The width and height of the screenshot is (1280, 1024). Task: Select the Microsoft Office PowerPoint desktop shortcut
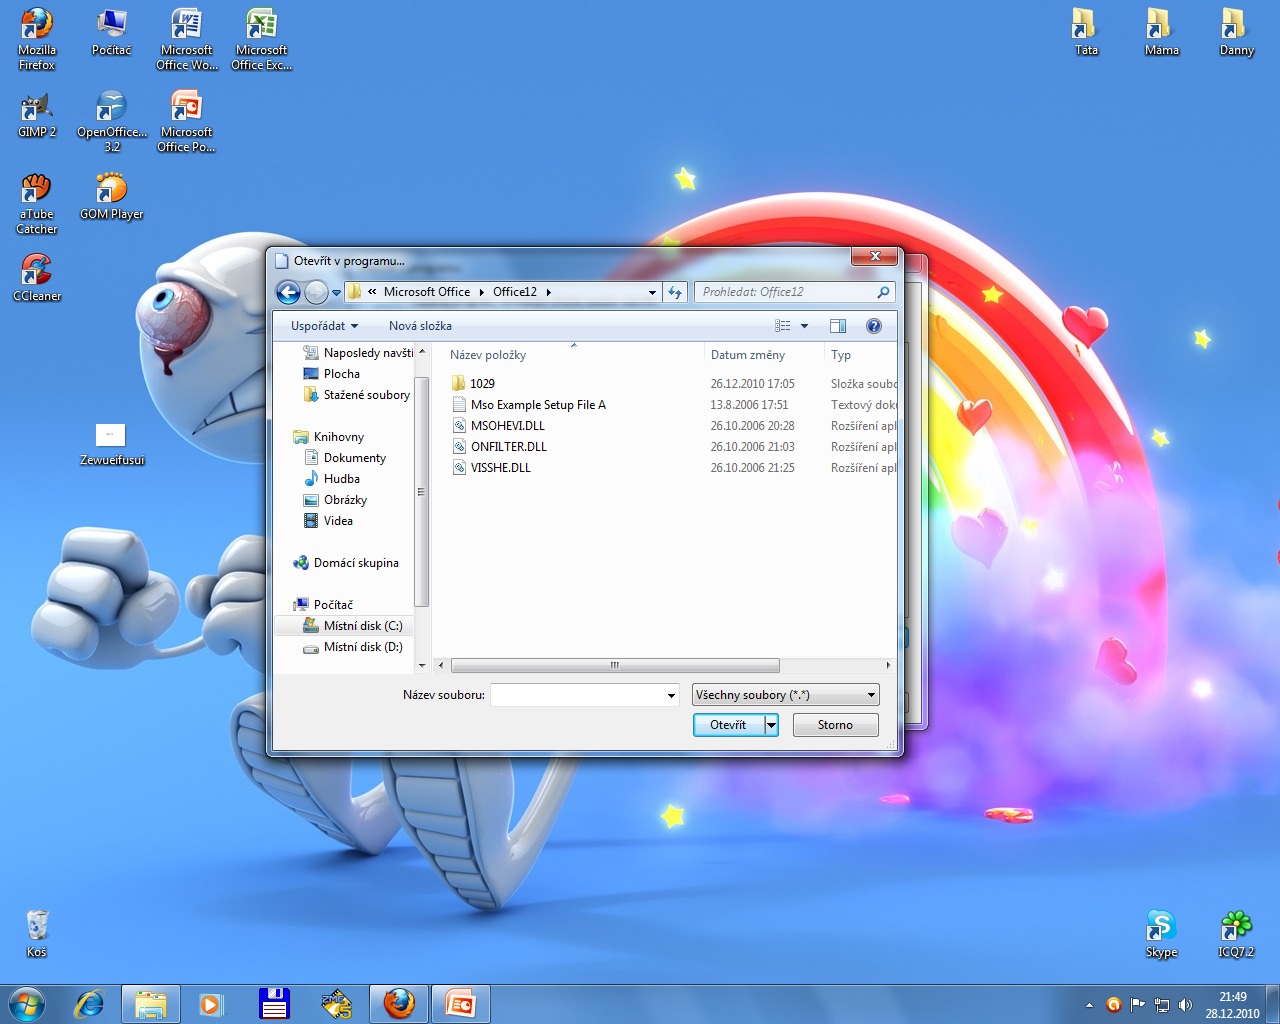coord(186,121)
